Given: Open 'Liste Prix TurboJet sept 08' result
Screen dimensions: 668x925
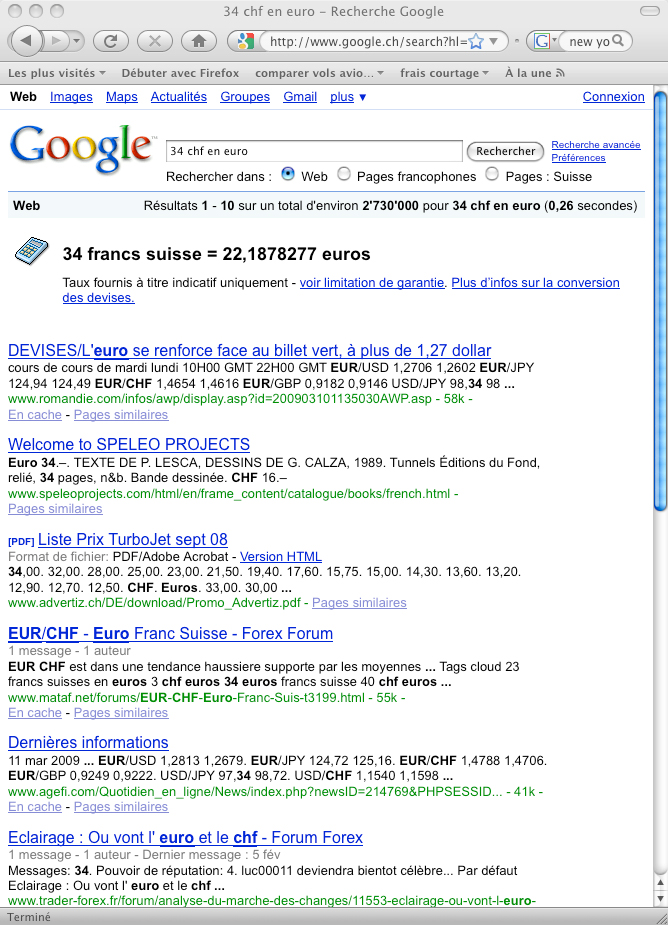Looking at the screenshot, I should tap(133, 539).
